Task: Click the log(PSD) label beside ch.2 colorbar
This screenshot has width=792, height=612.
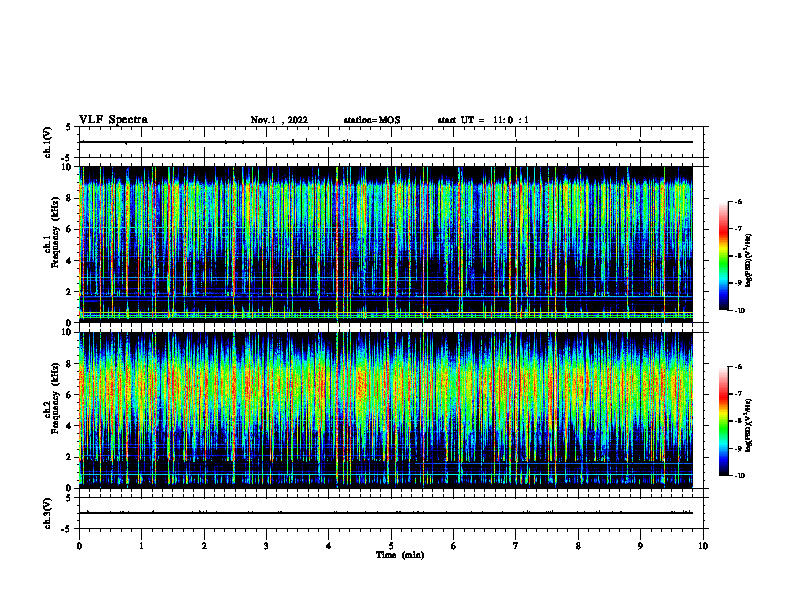Action: [749, 425]
